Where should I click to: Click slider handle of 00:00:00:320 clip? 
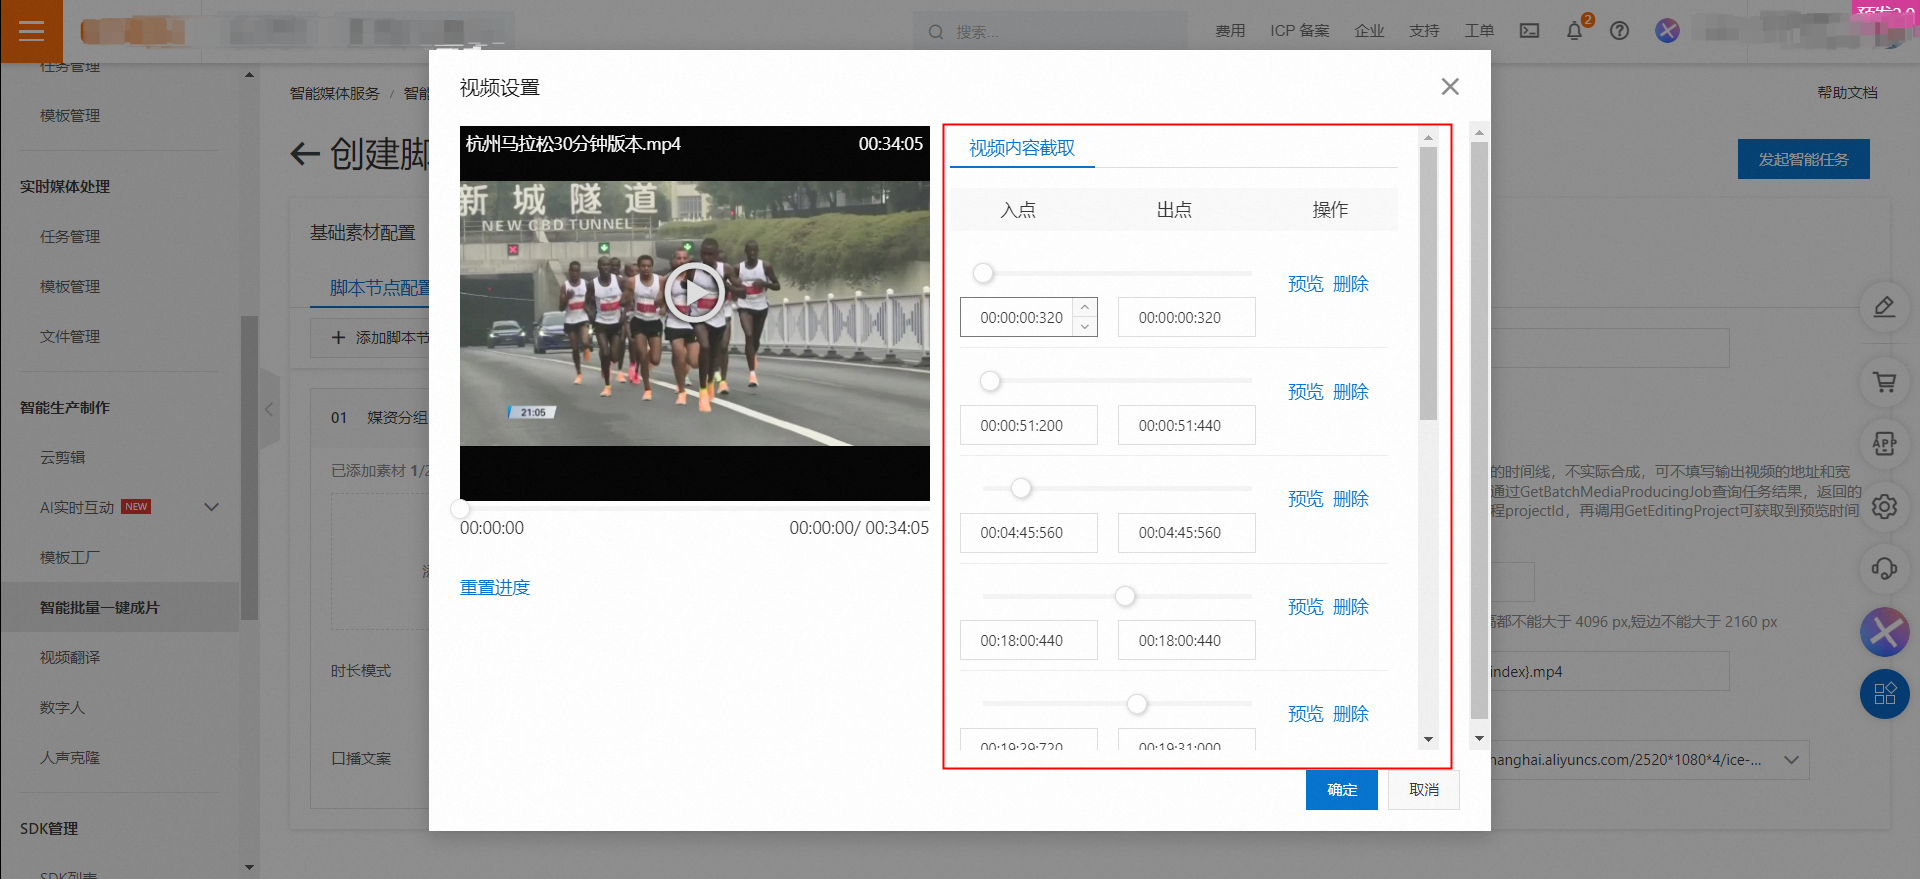(984, 273)
